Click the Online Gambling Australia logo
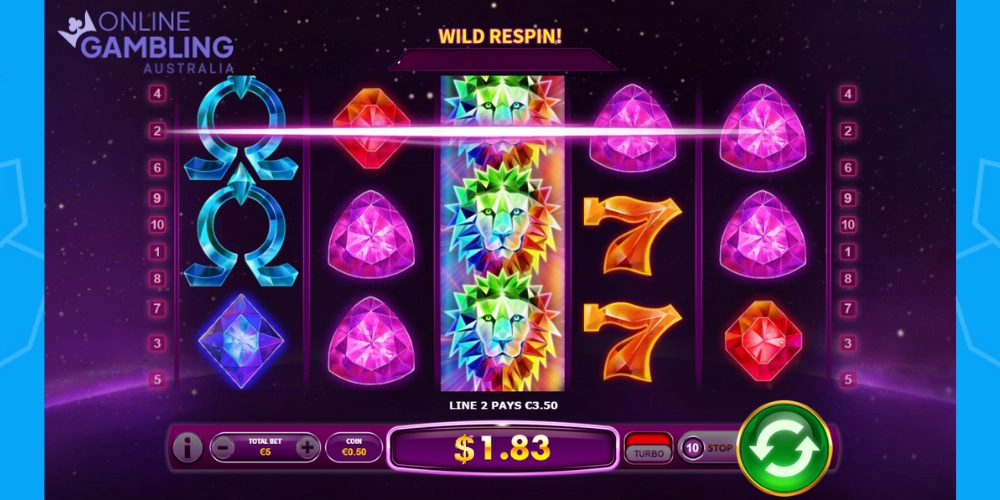 (x=147, y=41)
